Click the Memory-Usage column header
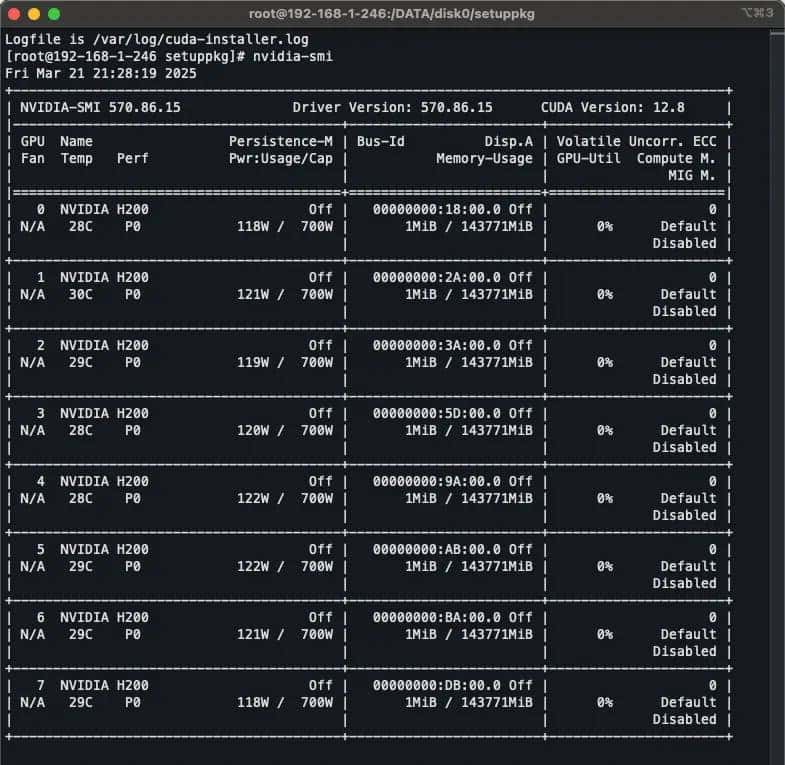Image resolution: width=785 pixels, height=765 pixels. click(485, 158)
